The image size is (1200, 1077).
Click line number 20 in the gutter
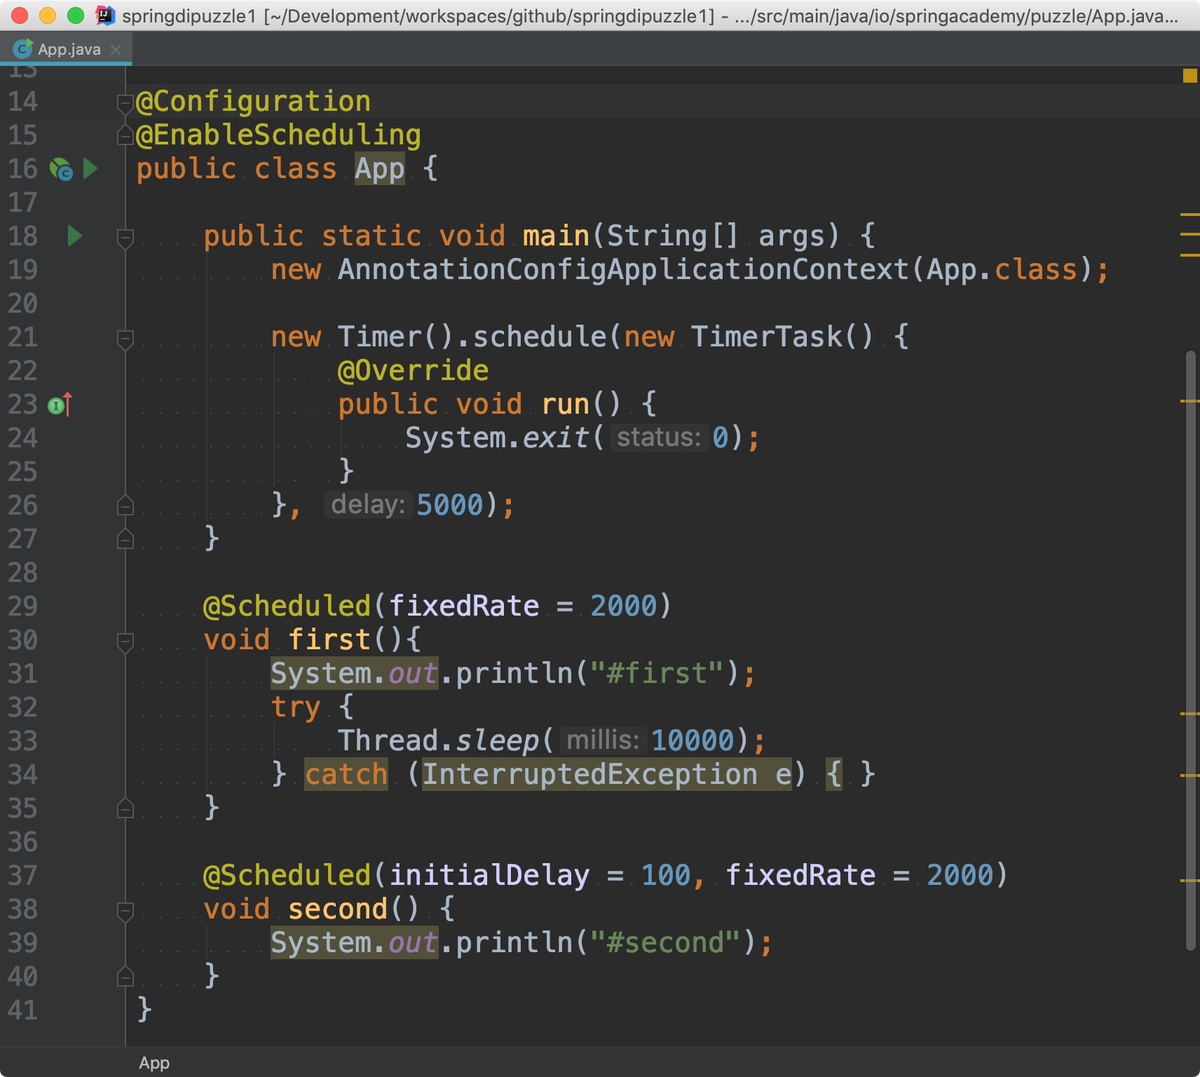[x=22, y=303]
